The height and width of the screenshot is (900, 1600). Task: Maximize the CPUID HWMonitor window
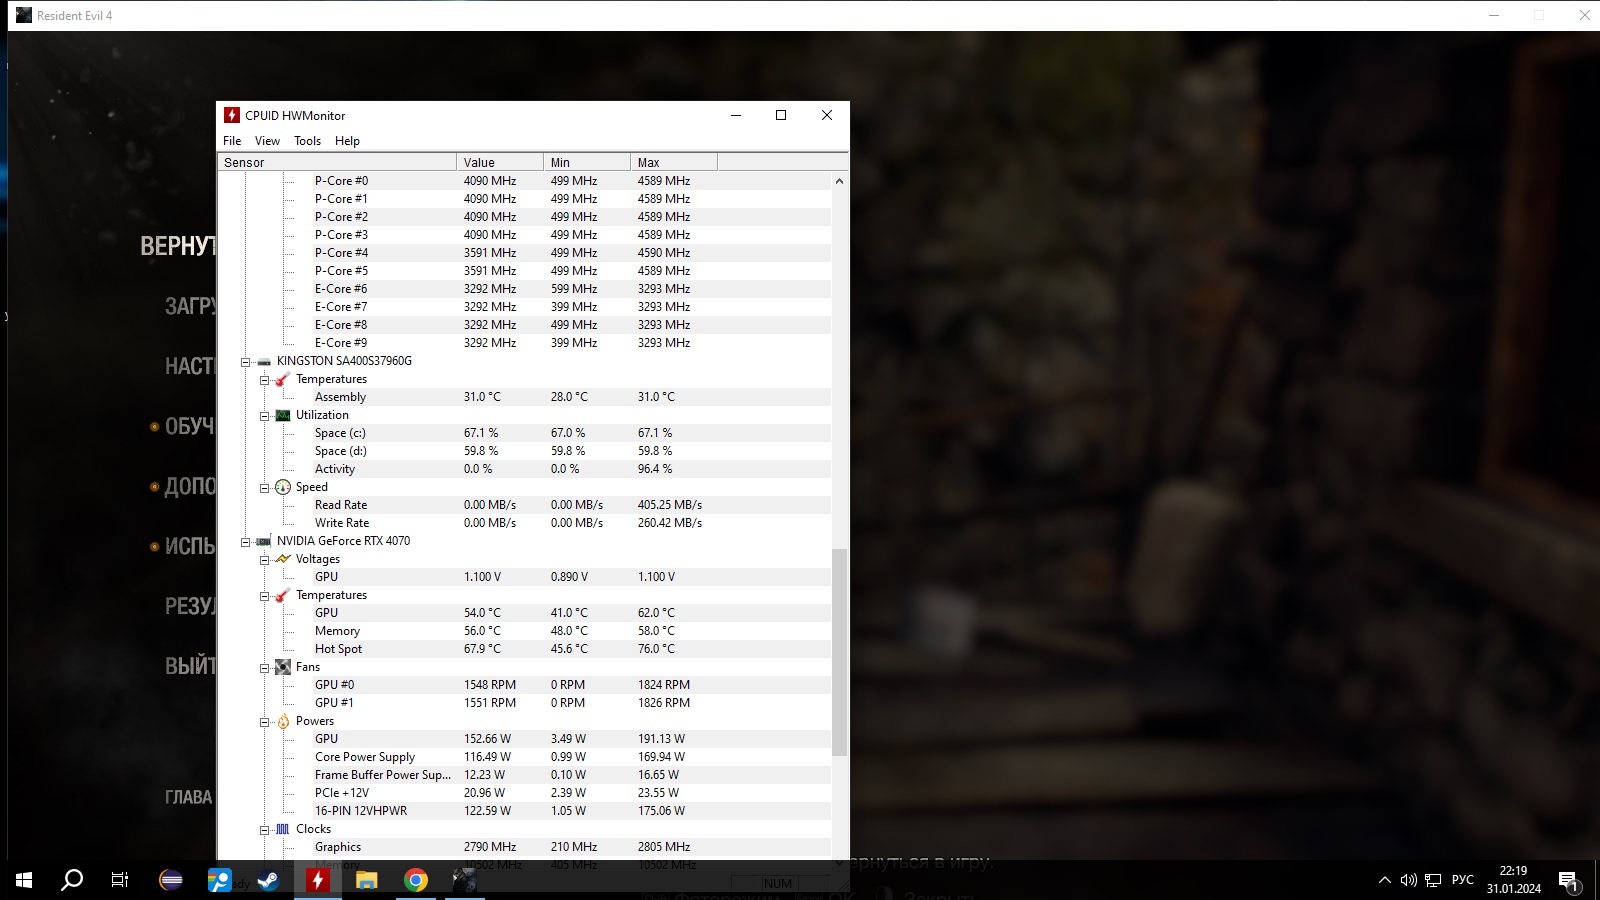pyautogui.click(x=781, y=115)
